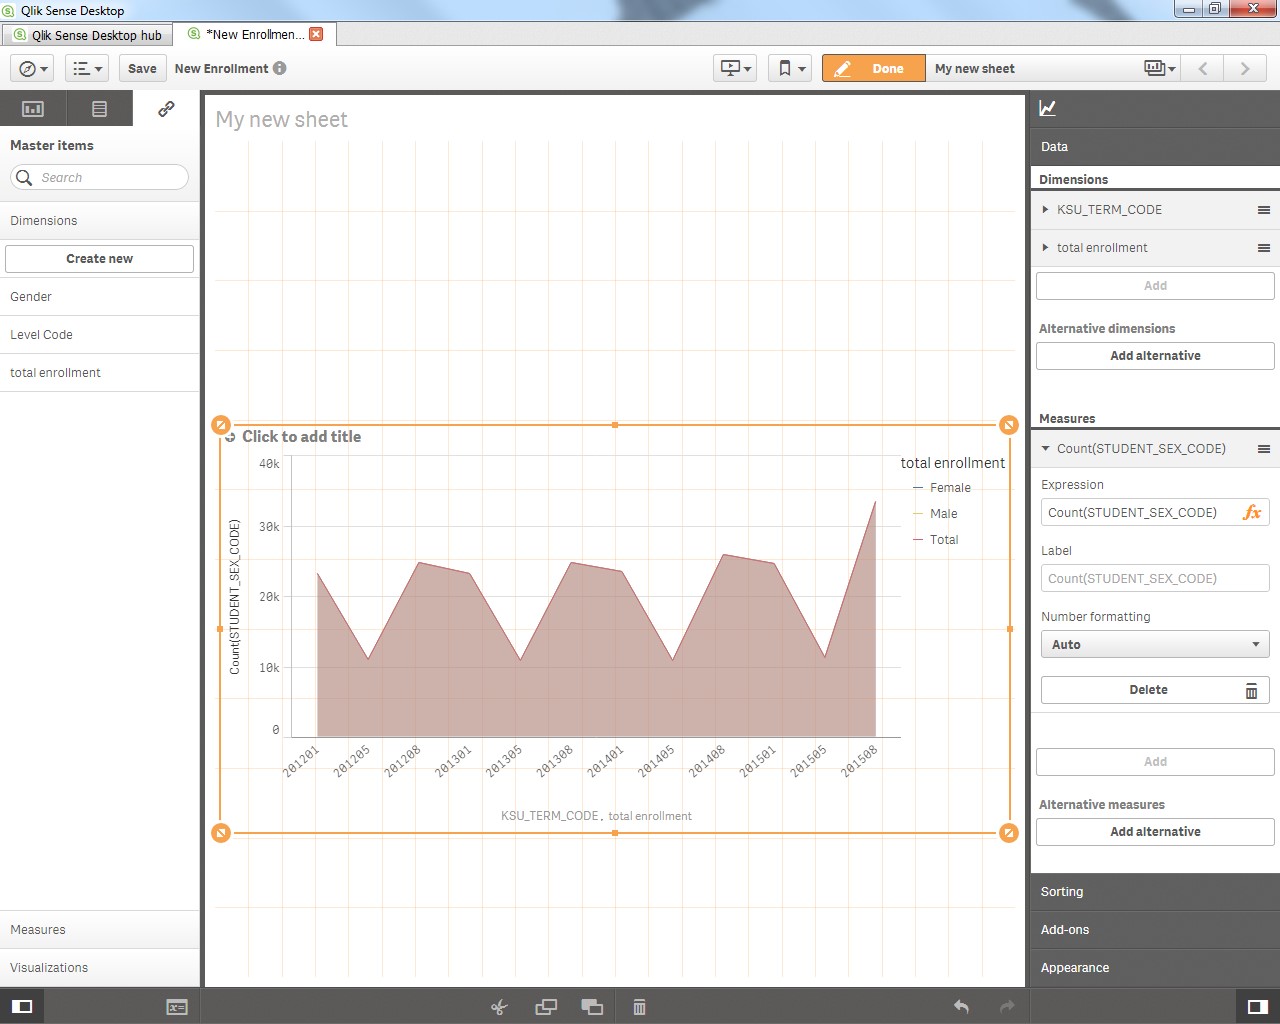The width and height of the screenshot is (1280, 1024).
Task: Grab Count(STUDENT_SEX_CODE) reorder handle
Action: 1264,449
